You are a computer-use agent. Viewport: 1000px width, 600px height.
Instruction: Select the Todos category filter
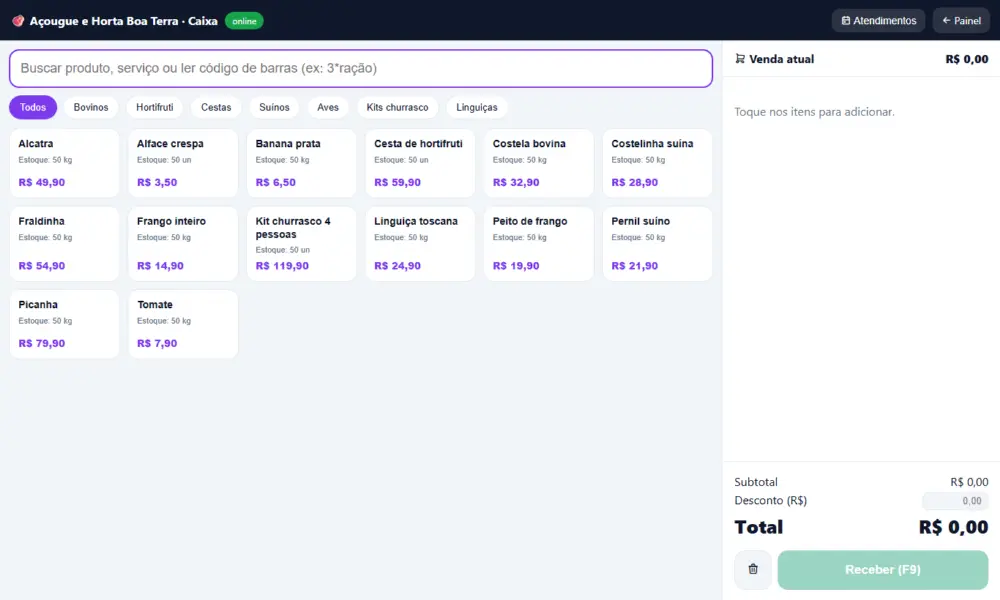[33, 107]
